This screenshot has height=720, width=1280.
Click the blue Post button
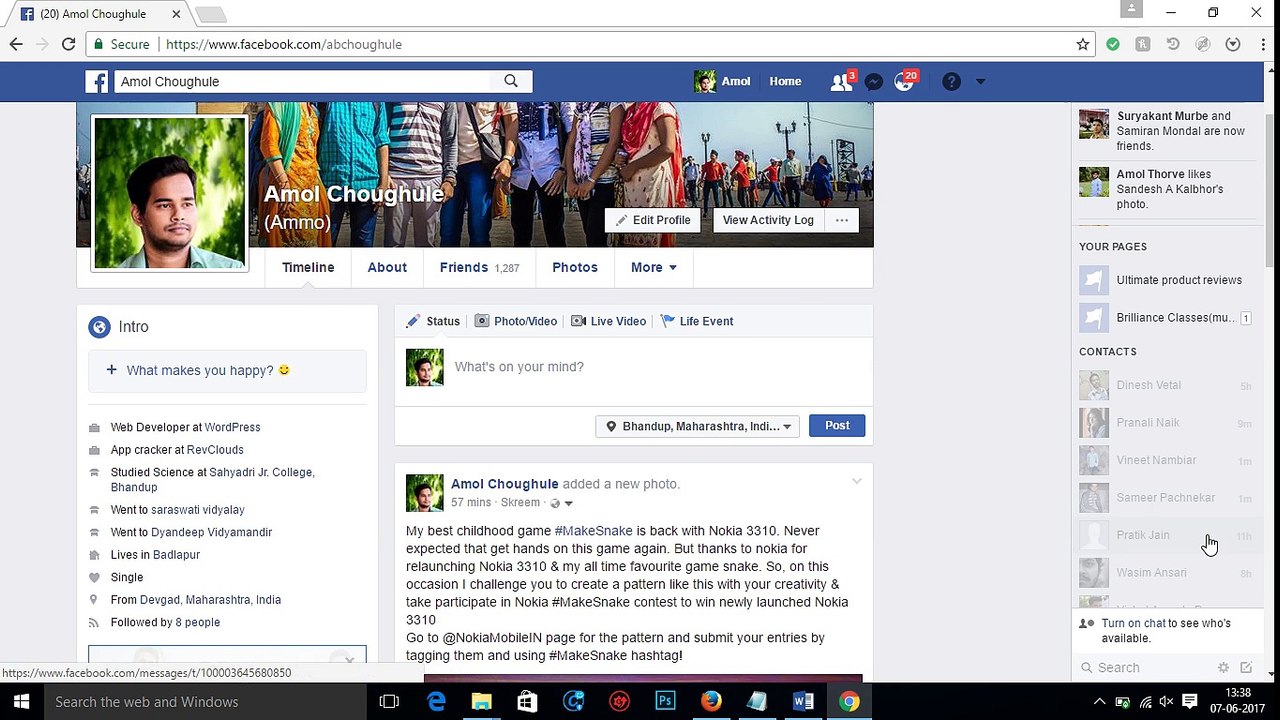pyautogui.click(x=837, y=426)
